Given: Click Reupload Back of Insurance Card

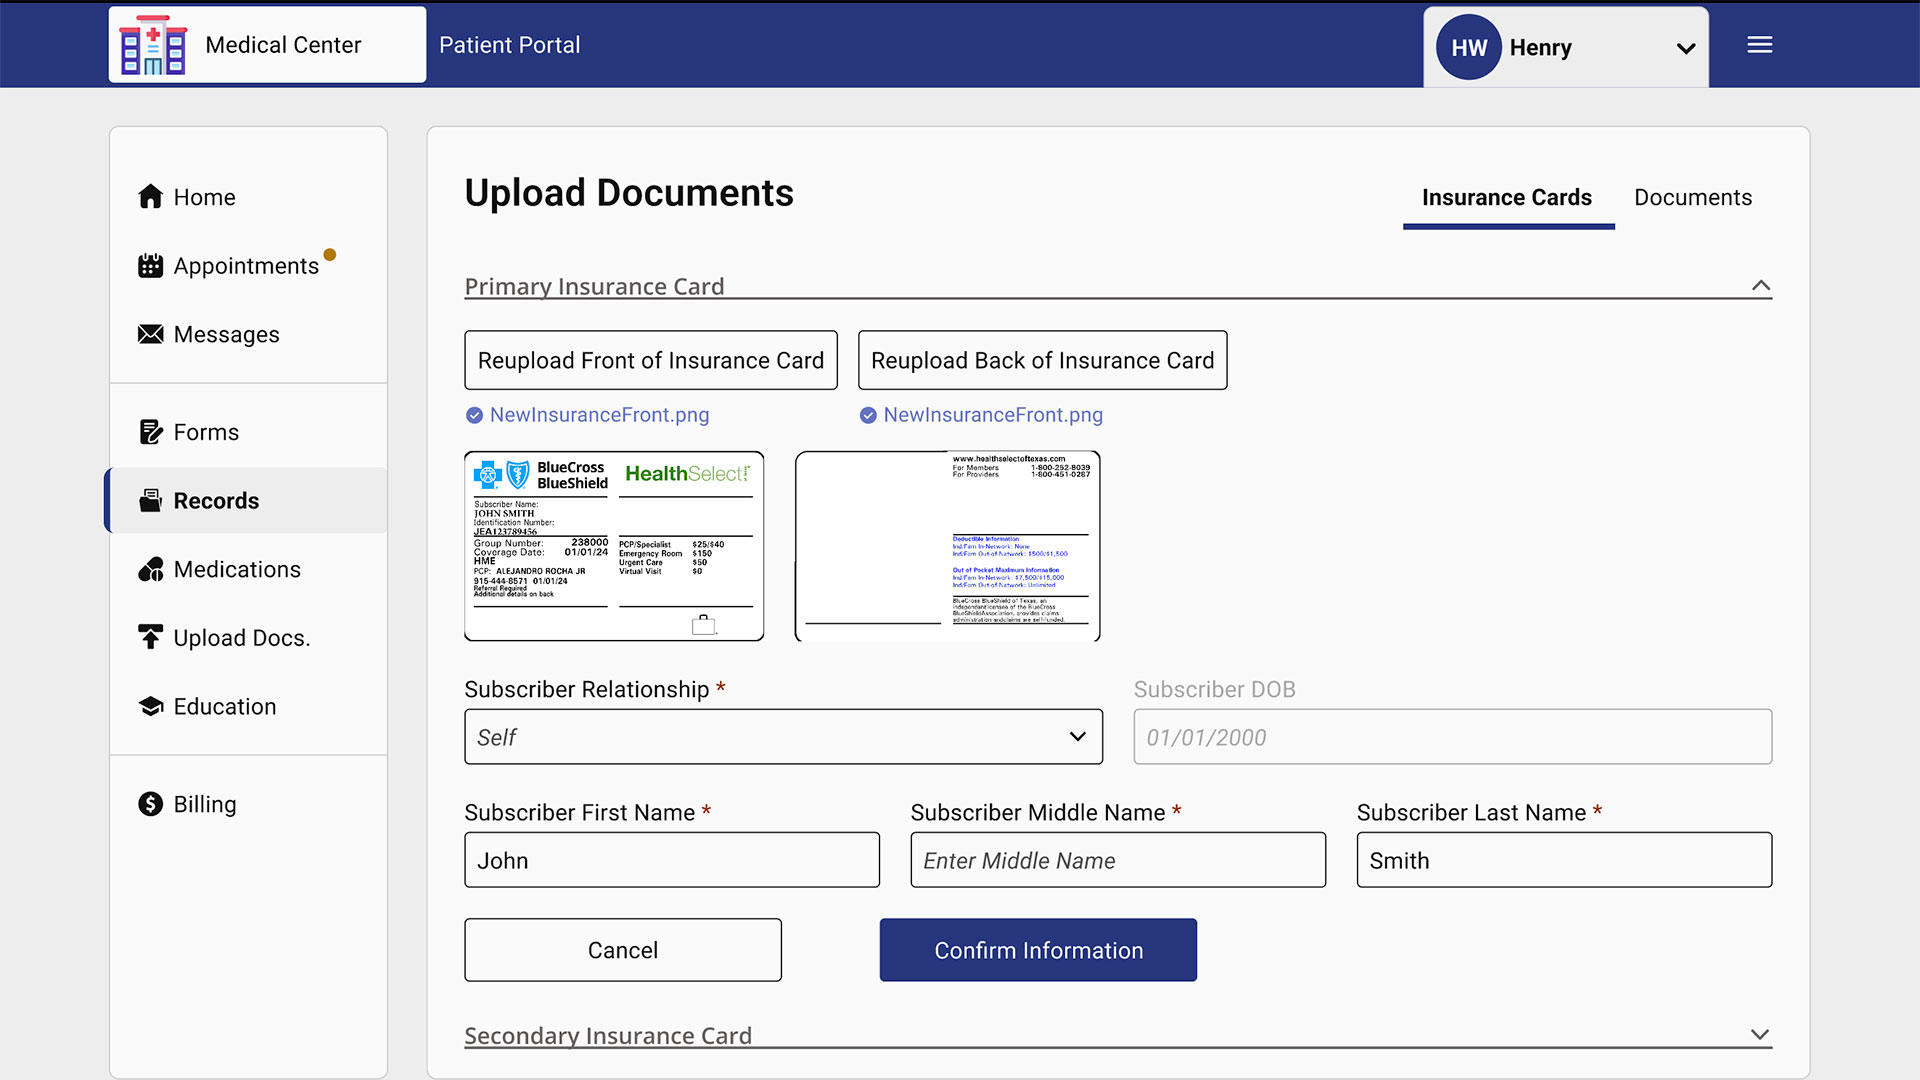Looking at the screenshot, I should point(1042,360).
